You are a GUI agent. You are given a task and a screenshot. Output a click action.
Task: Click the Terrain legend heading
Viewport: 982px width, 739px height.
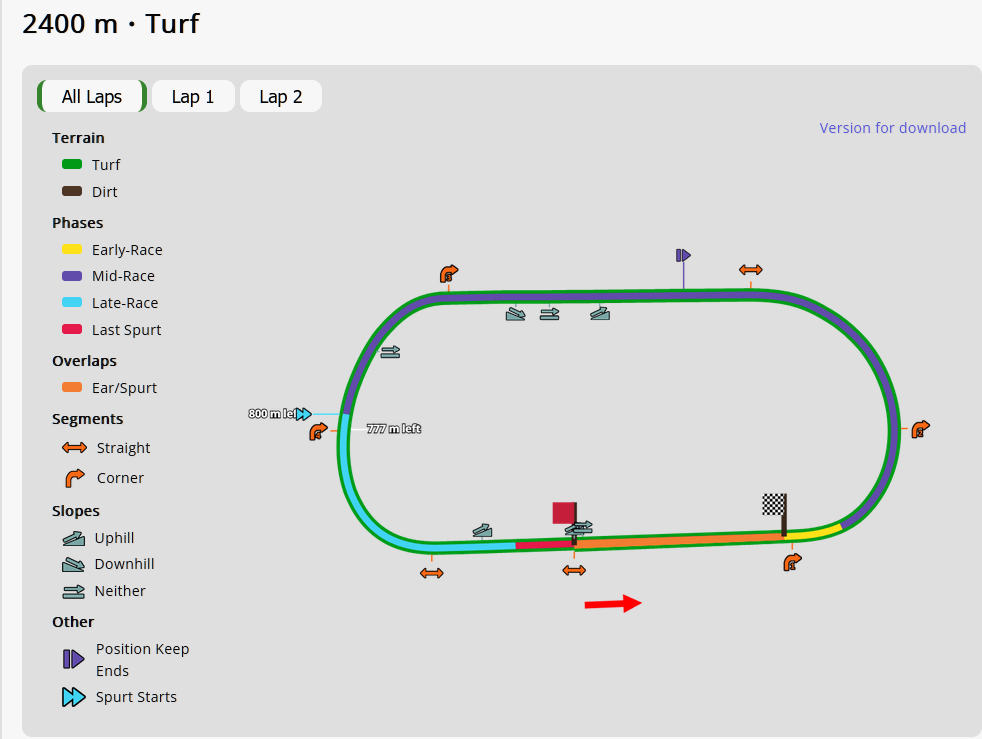point(78,138)
